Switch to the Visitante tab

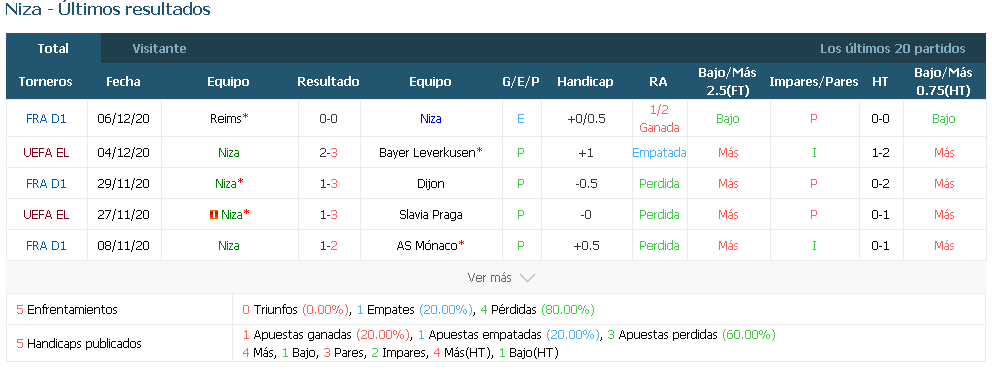[159, 49]
